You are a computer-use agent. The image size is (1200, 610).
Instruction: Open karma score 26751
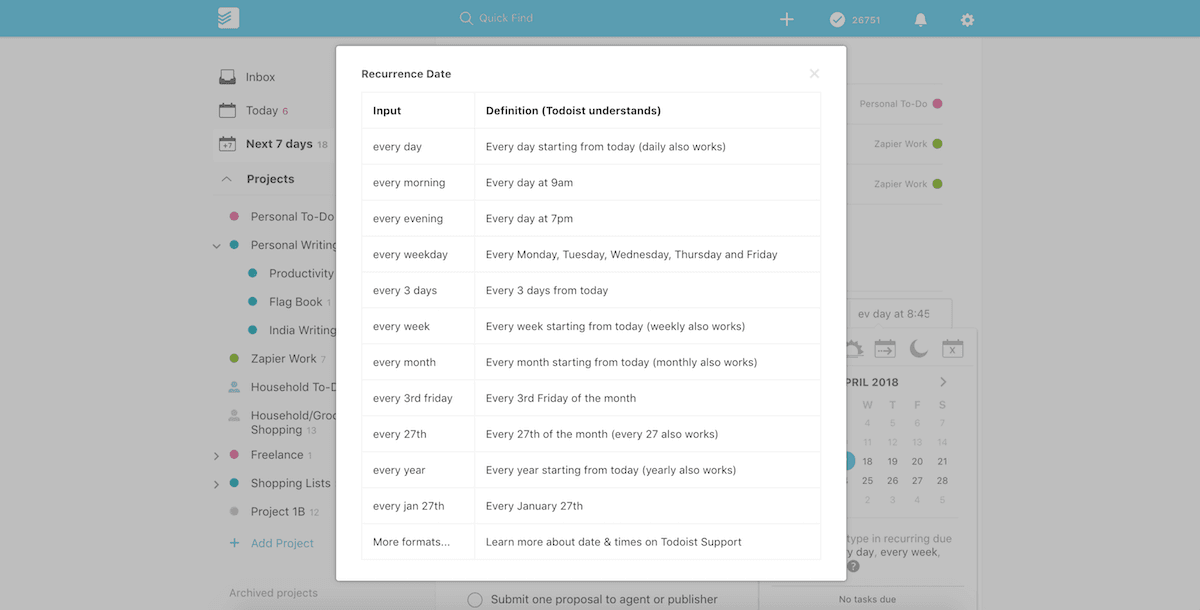(x=866, y=20)
